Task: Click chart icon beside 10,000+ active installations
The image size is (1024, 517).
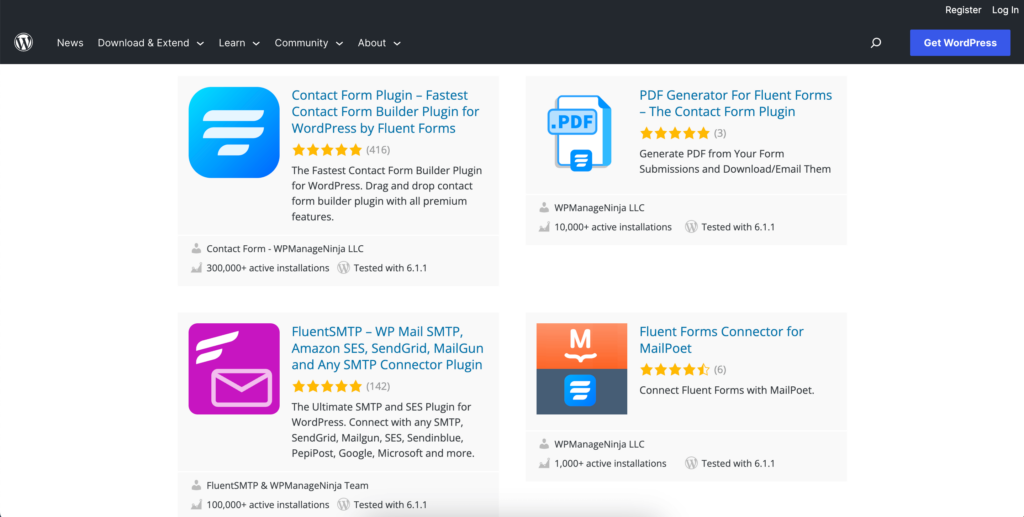Action: [544, 227]
